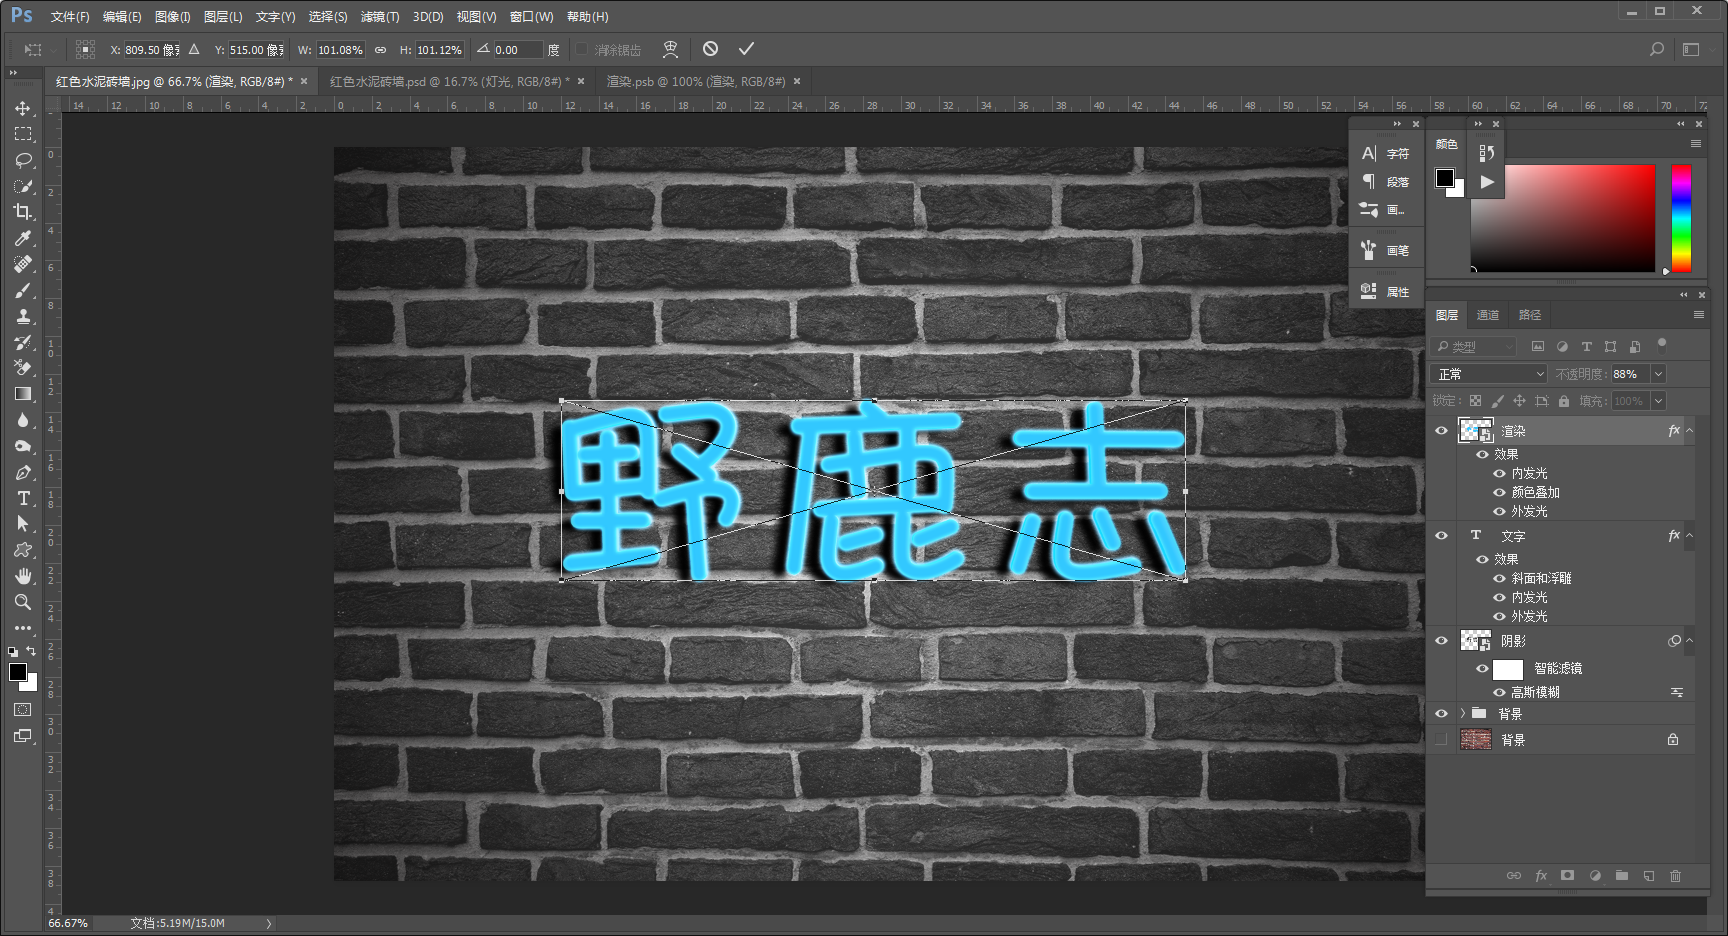This screenshot has width=1728, height=936.
Task: Switch to 渲染.psb document tab
Action: tap(695, 81)
